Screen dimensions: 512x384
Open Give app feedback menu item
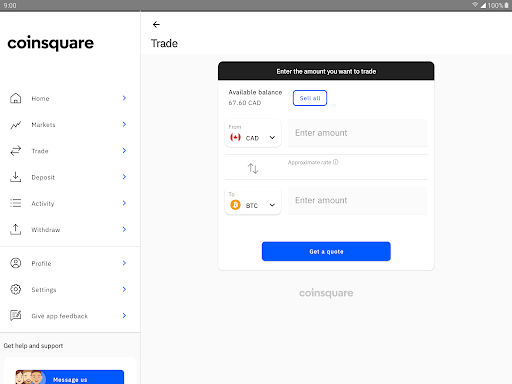pyautogui.click(x=70, y=315)
